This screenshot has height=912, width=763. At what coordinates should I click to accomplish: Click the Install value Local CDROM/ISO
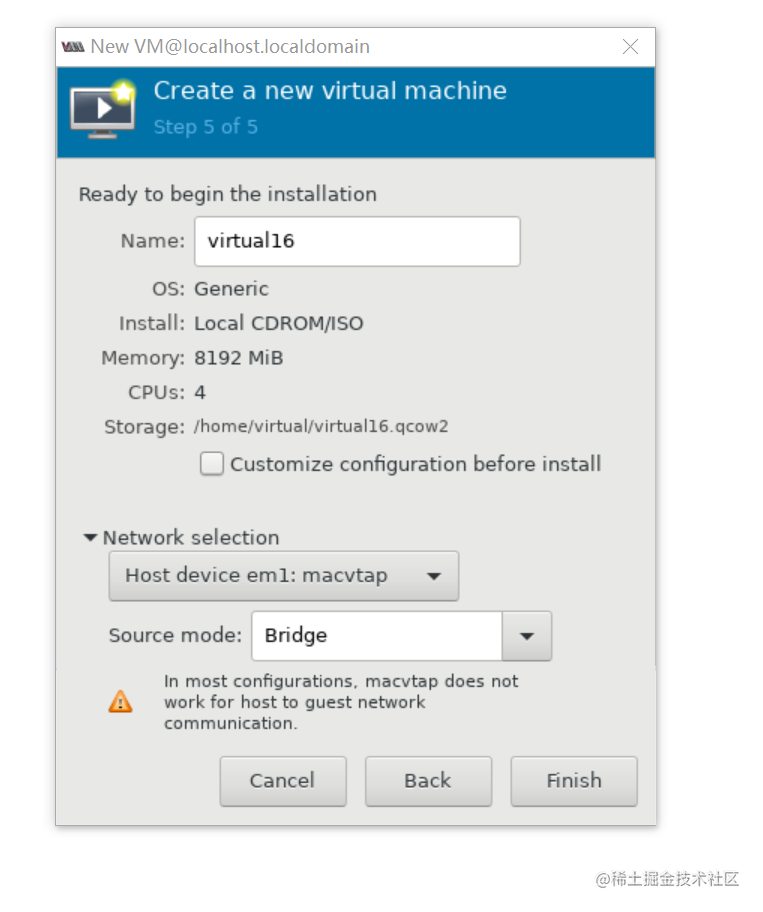279,323
